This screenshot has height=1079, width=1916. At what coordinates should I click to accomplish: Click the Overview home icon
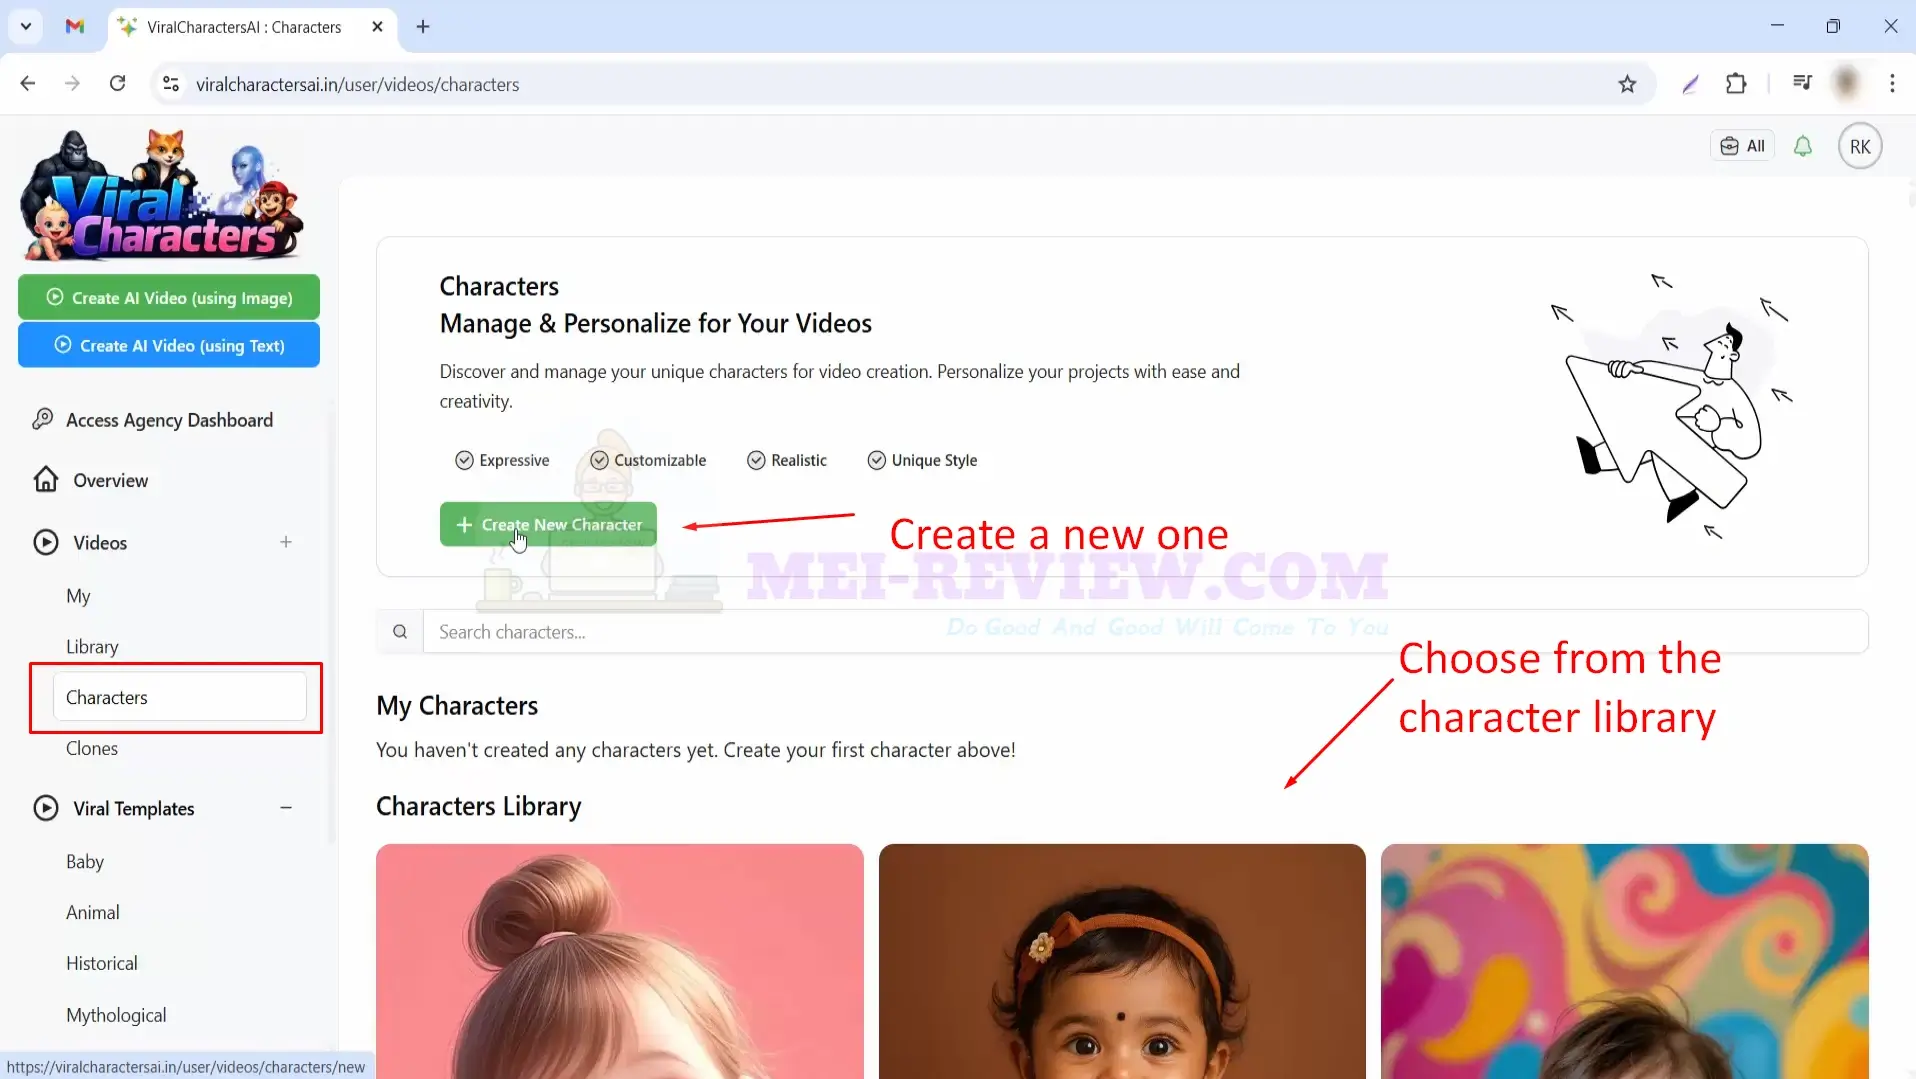pos(46,480)
